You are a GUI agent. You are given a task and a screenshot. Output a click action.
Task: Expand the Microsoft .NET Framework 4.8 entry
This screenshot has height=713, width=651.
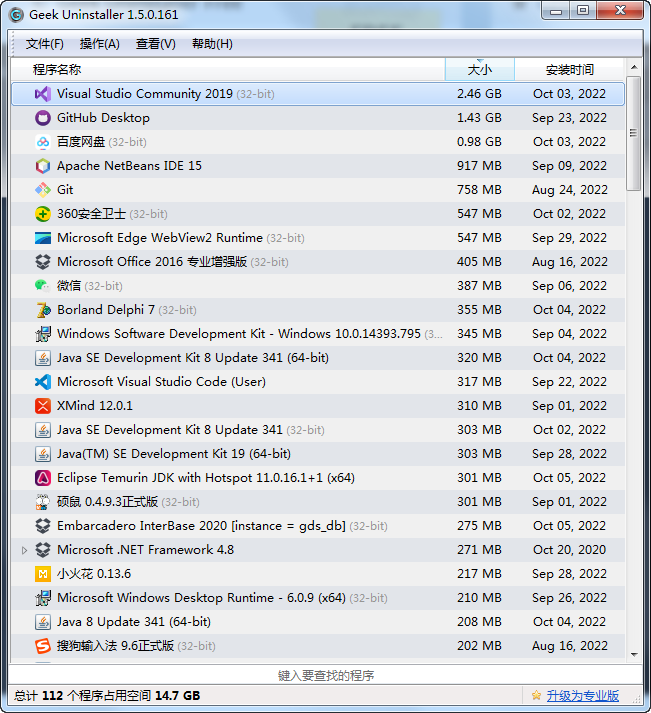25,551
